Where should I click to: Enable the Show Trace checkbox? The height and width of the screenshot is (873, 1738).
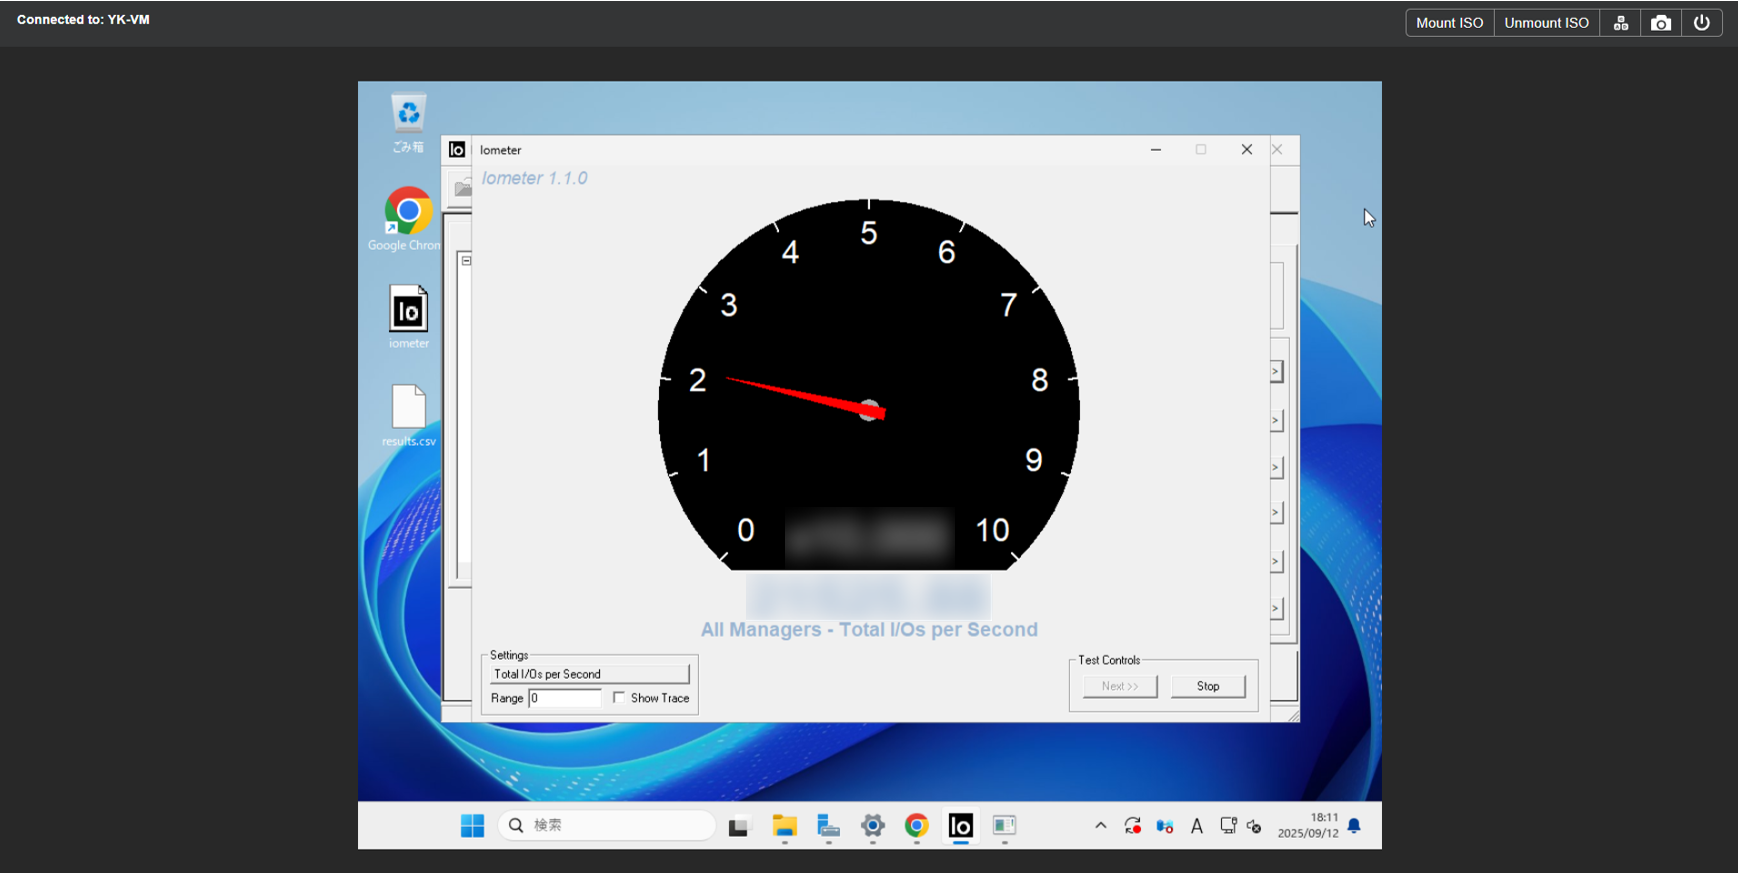619,698
